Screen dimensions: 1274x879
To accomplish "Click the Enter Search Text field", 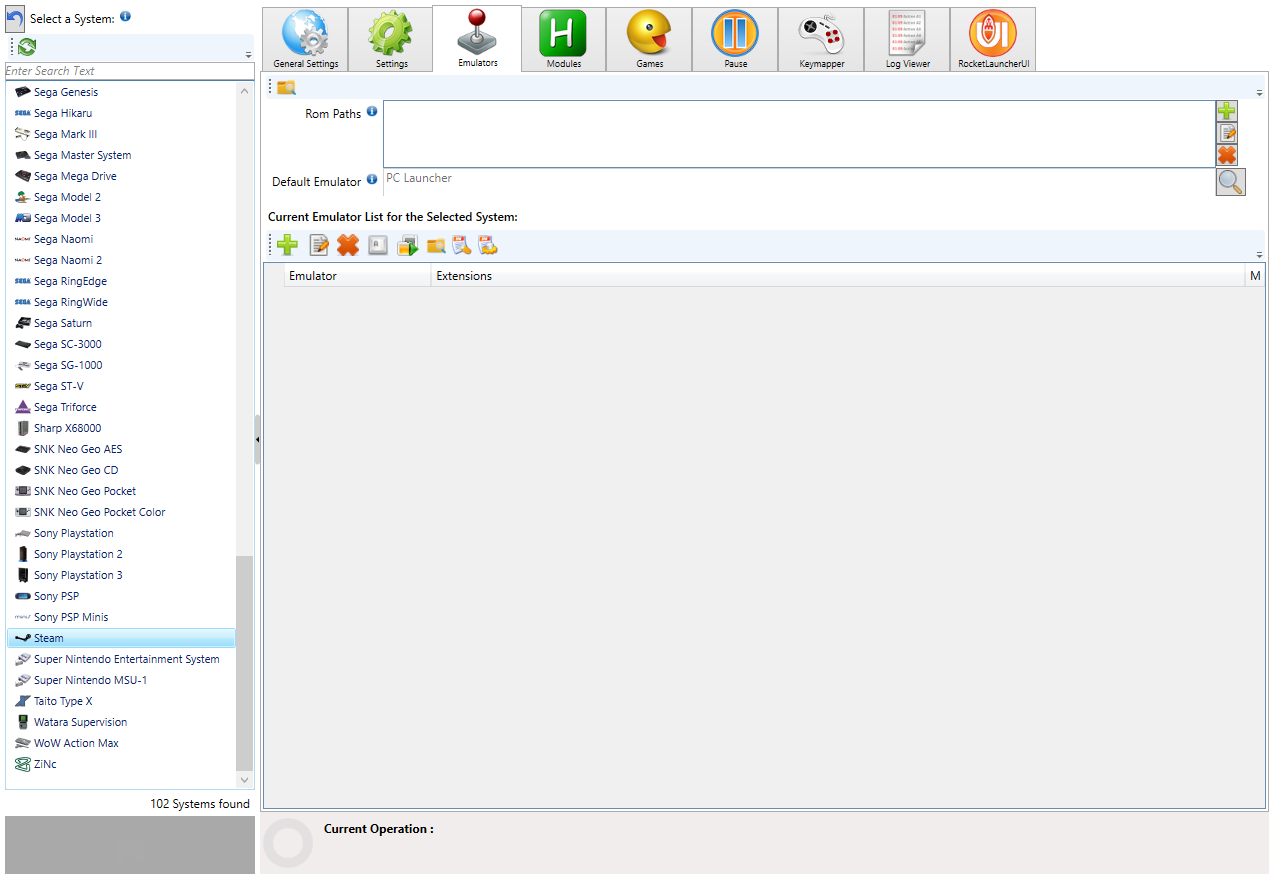I will 128,71.
